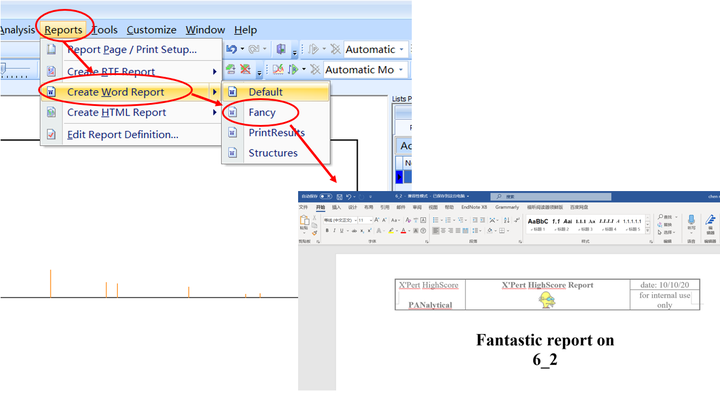Click the undo icon in HighScore toolbar
Image resolution: width=720 pixels, height=400 pixels.
point(231,49)
